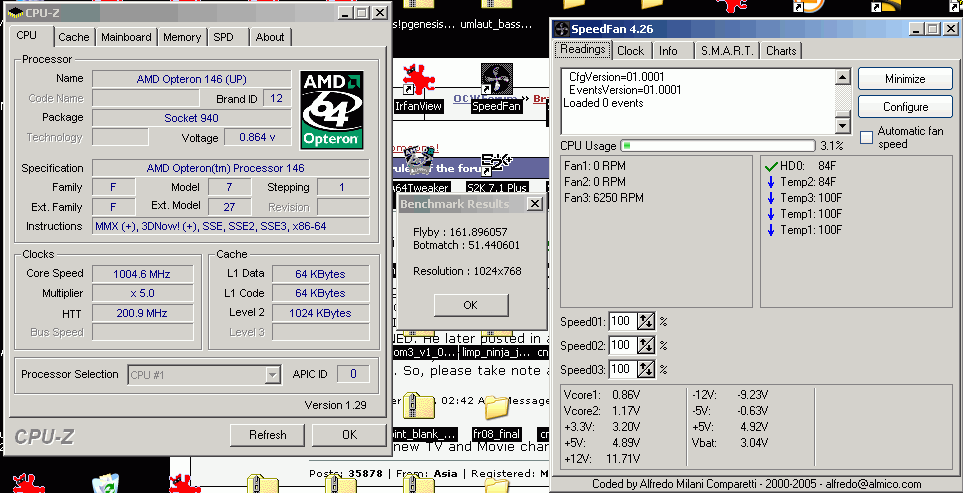This screenshot has width=963, height=493.
Task: Click the Temp3 blue down arrow icon
Action: (771, 198)
